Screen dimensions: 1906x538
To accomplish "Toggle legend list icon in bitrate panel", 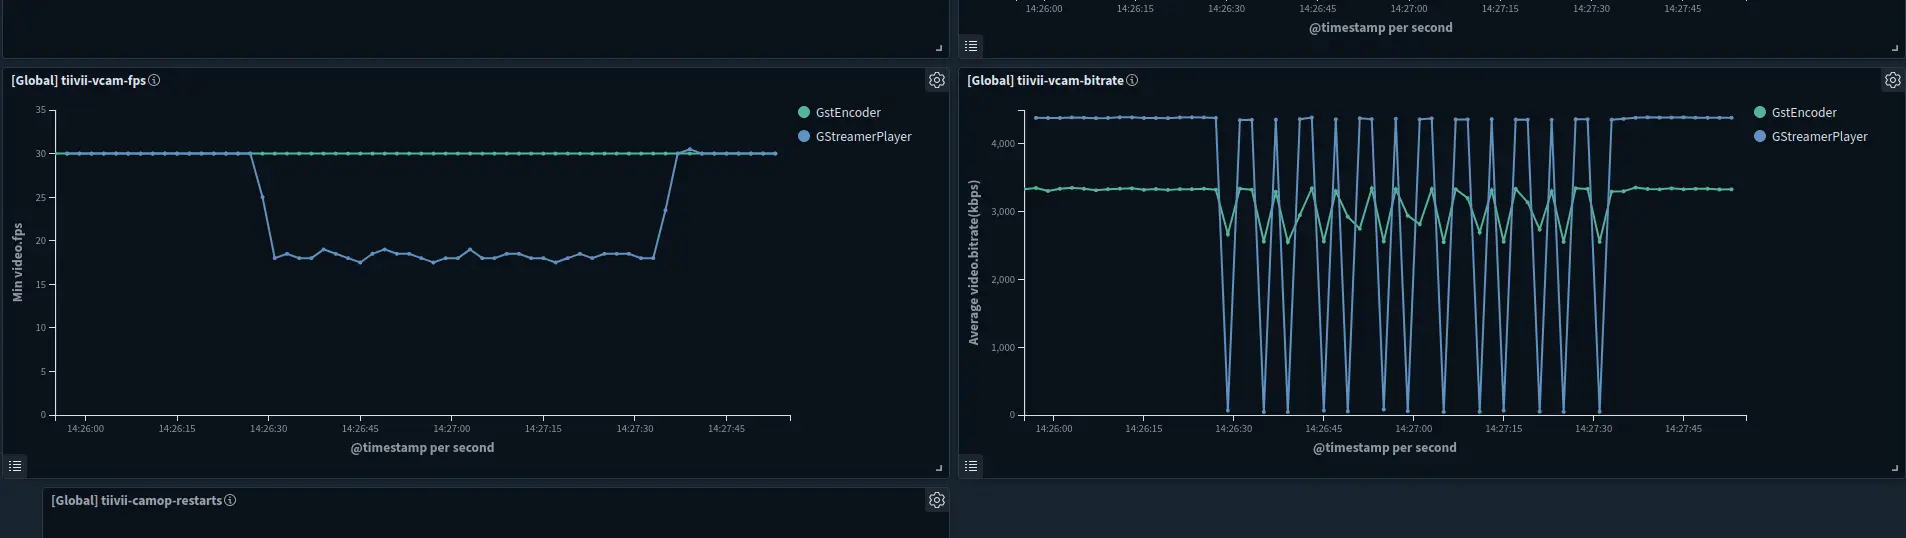I will pos(971,466).
